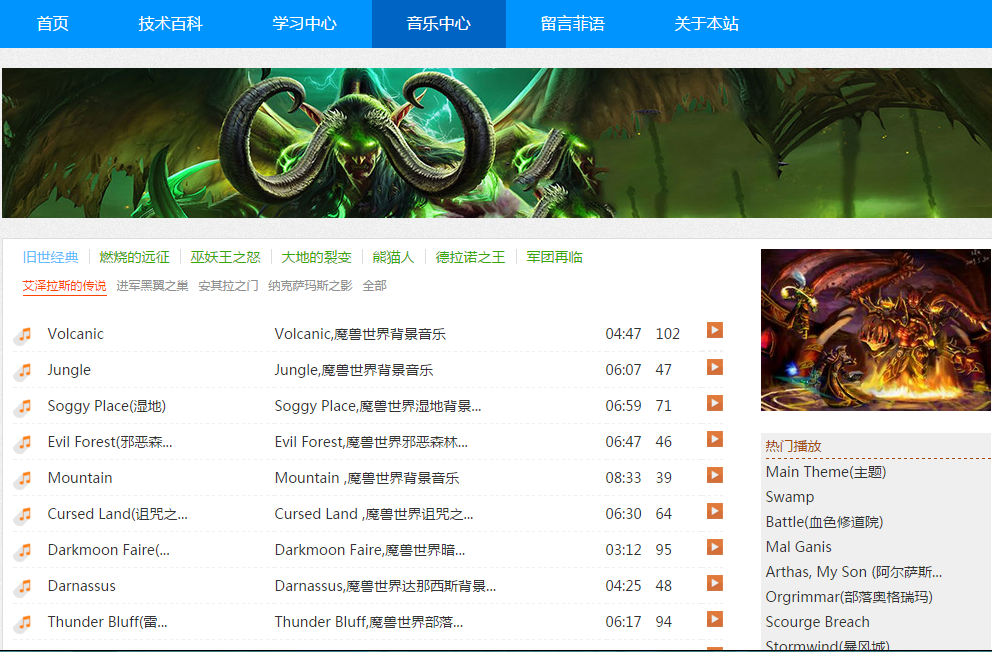The image size is (992, 652).
Task: Open 学习中心 in the navigation bar
Action: pyautogui.click(x=304, y=24)
